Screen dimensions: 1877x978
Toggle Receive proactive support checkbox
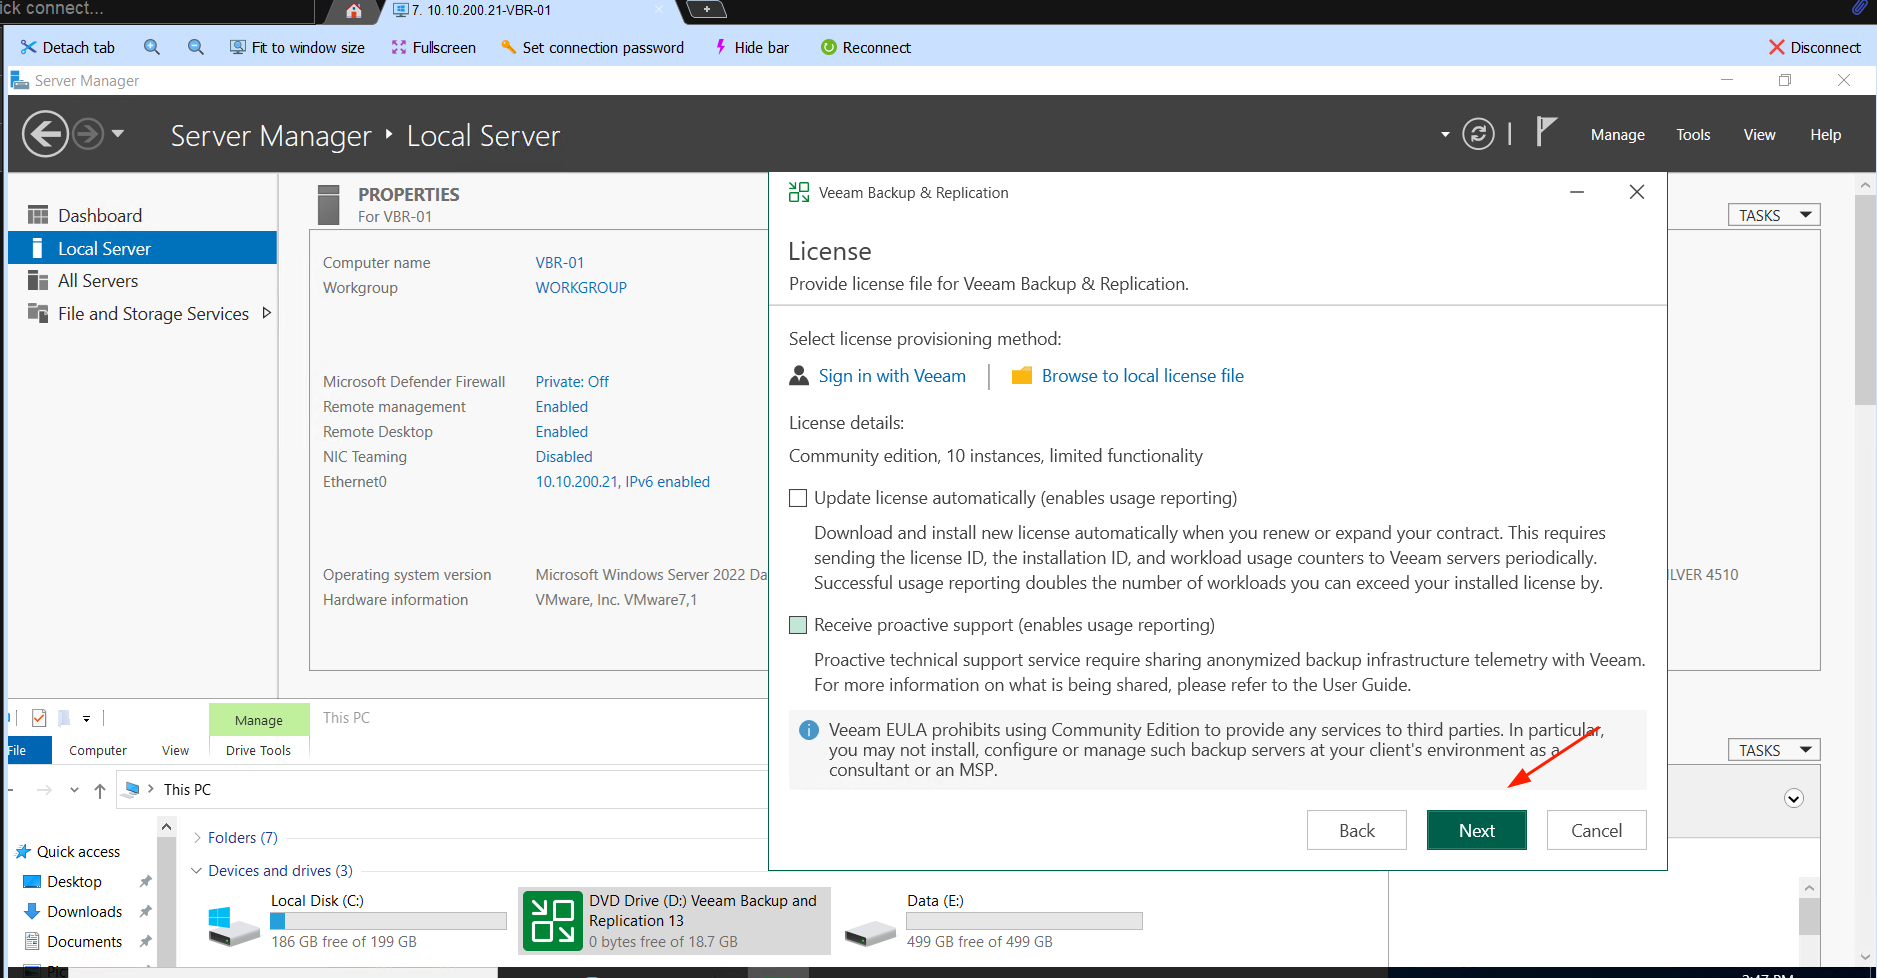pyautogui.click(x=798, y=625)
